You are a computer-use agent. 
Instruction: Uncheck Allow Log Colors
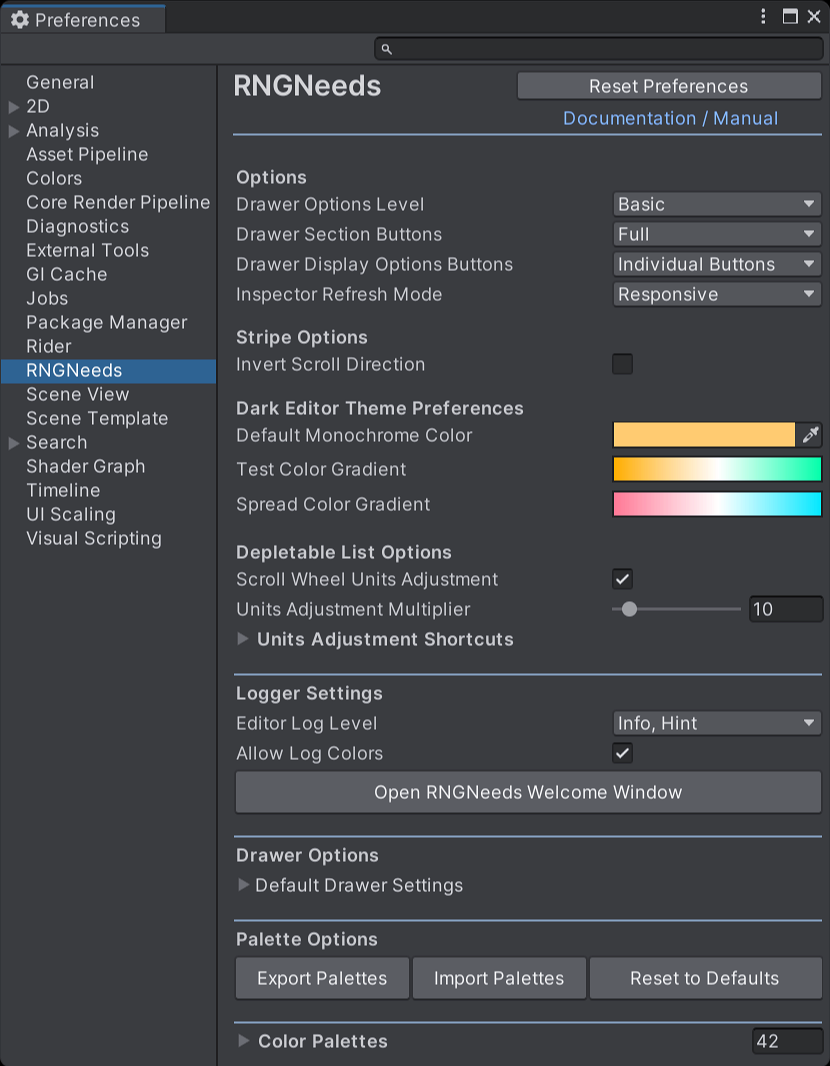click(622, 753)
